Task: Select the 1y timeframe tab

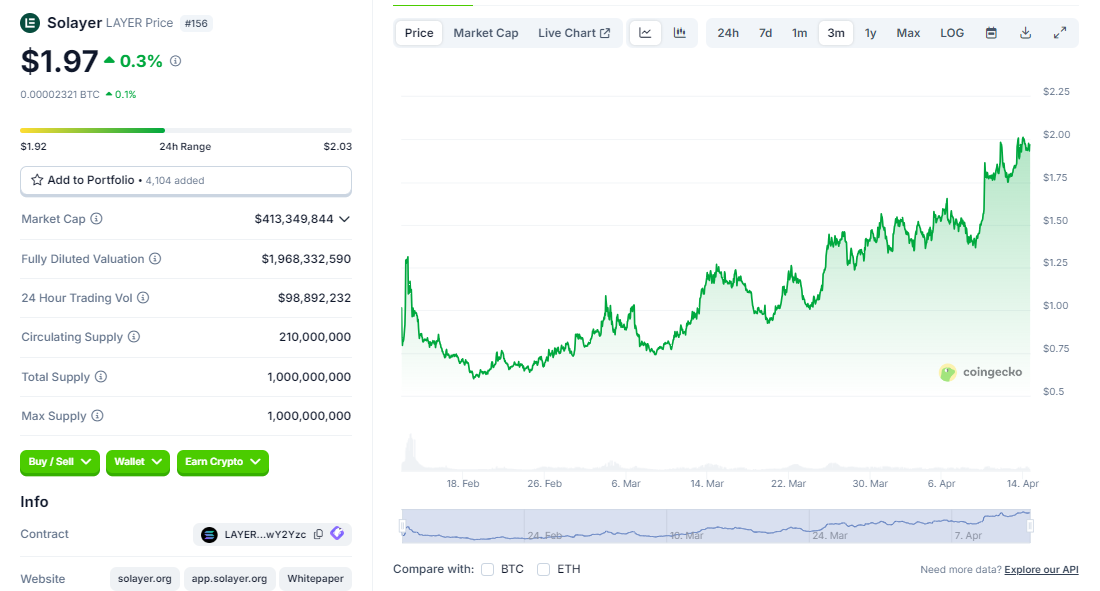Action: [x=870, y=32]
